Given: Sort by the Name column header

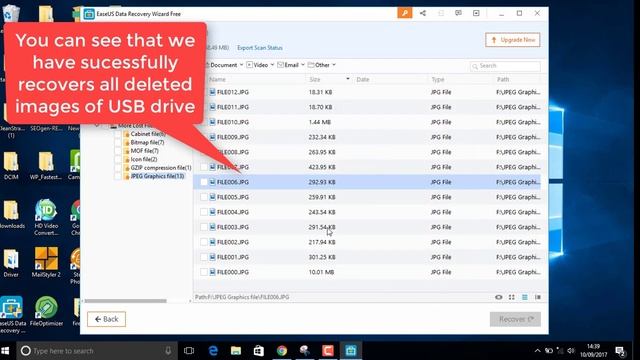Looking at the screenshot, I should coord(217,79).
